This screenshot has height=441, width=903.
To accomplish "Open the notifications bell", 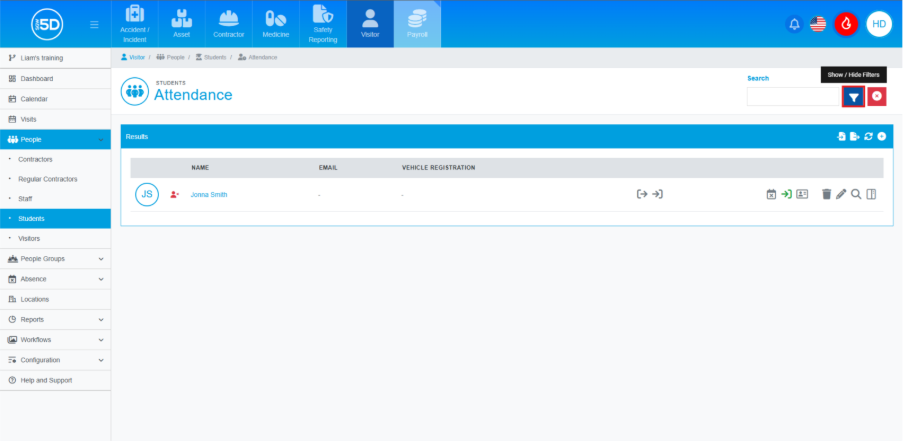I will (x=795, y=24).
